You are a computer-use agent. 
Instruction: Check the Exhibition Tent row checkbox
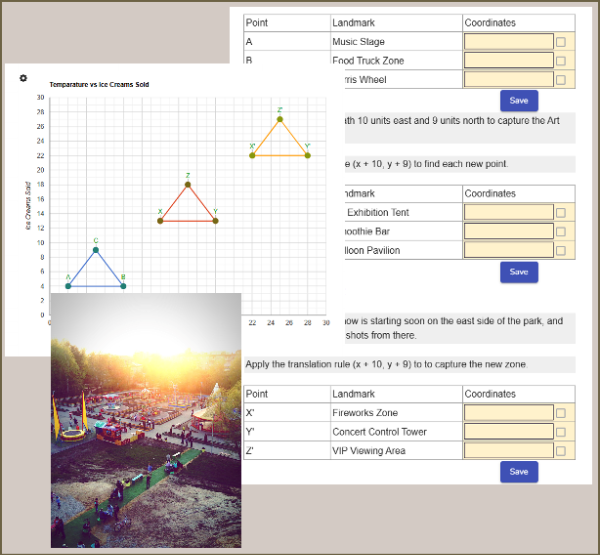(560, 213)
